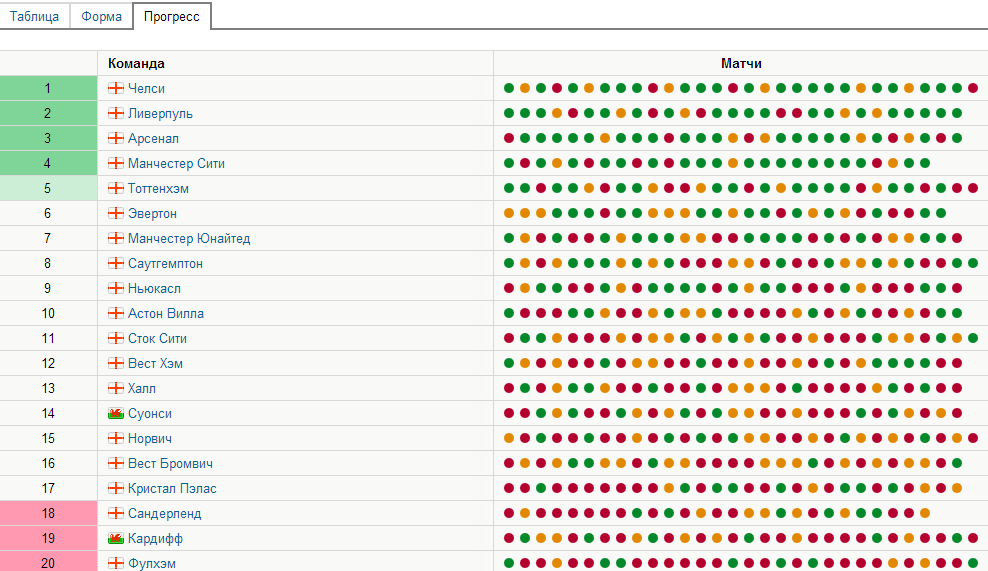Screen dimensions: 988x571
Task: Click Сандерленд's last match dot
Action: point(925,513)
